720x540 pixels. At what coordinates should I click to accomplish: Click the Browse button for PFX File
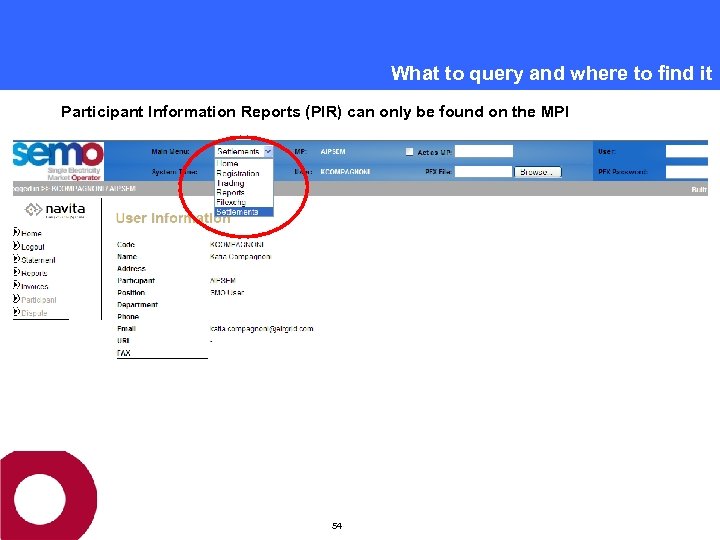click(x=538, y=172)
